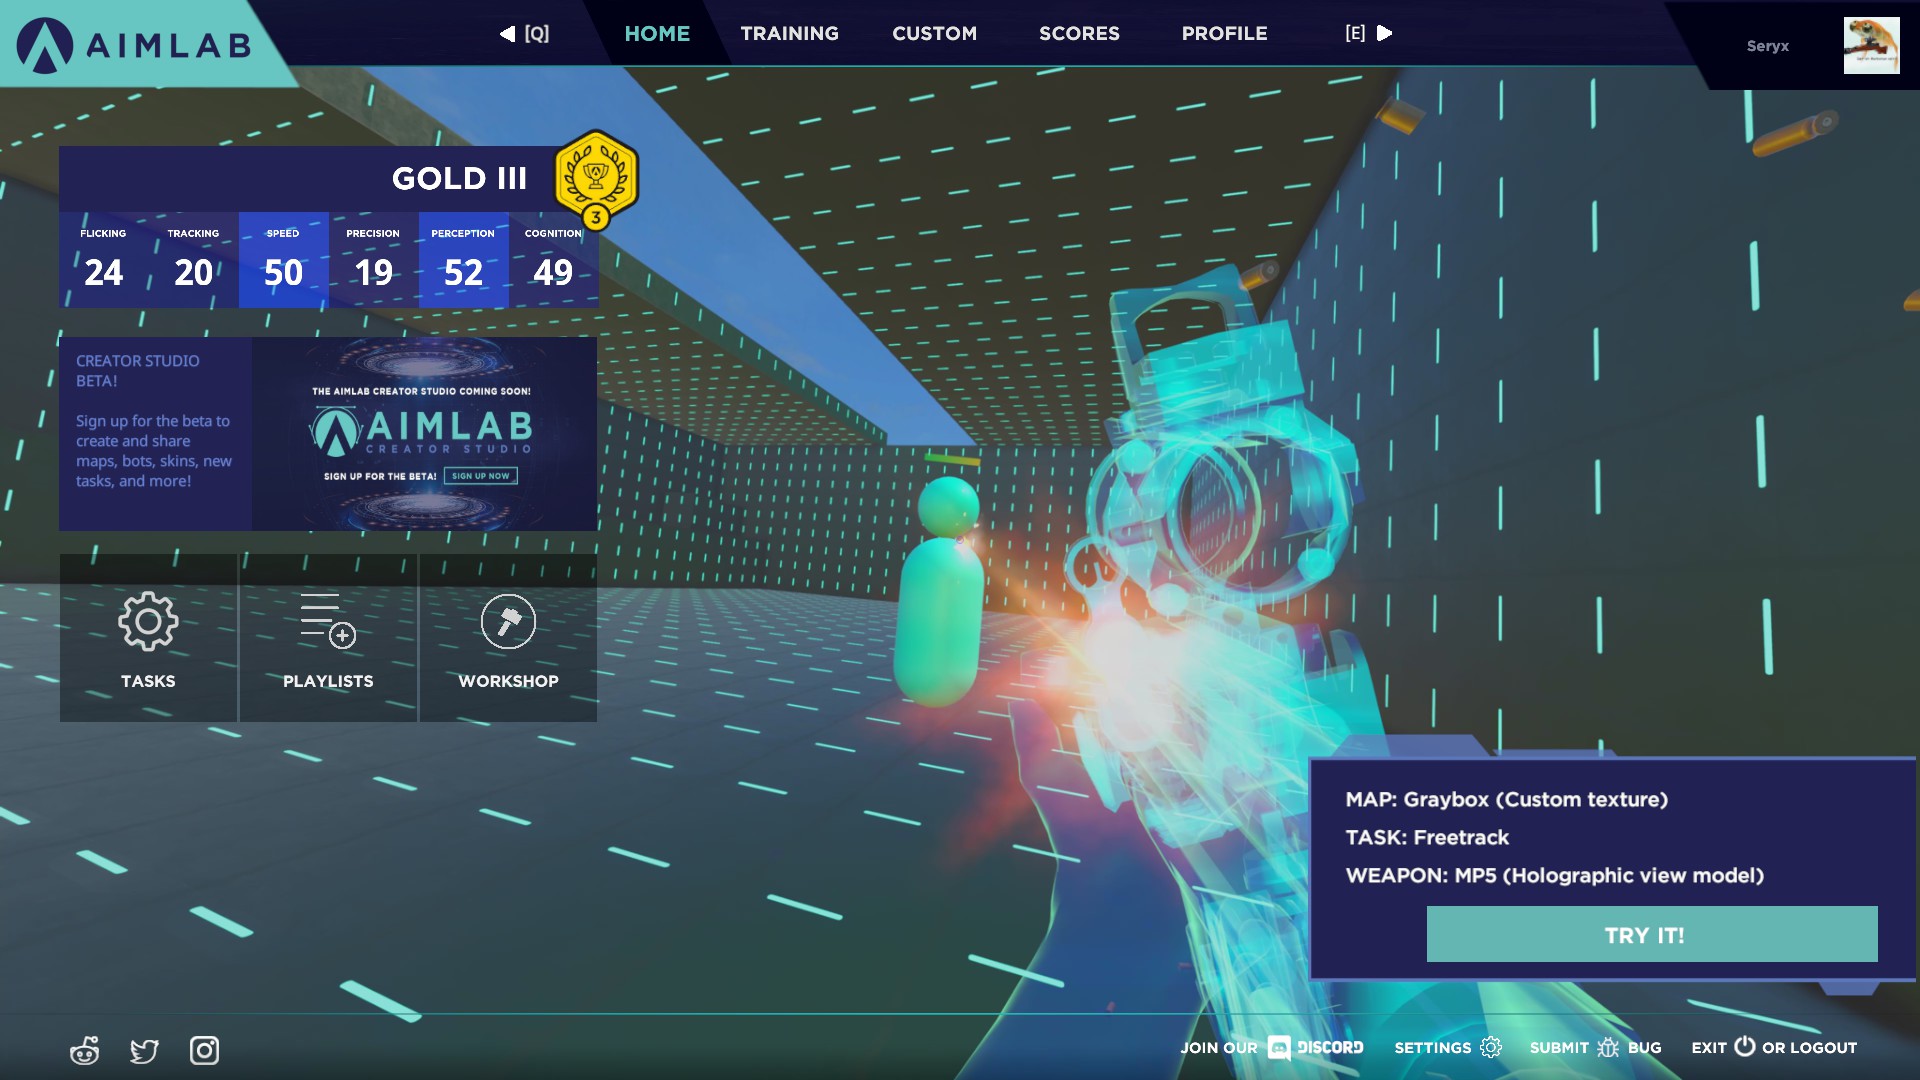Click the MAP: Graybox text
1920x1080 pixels.
pos(1506,799)
